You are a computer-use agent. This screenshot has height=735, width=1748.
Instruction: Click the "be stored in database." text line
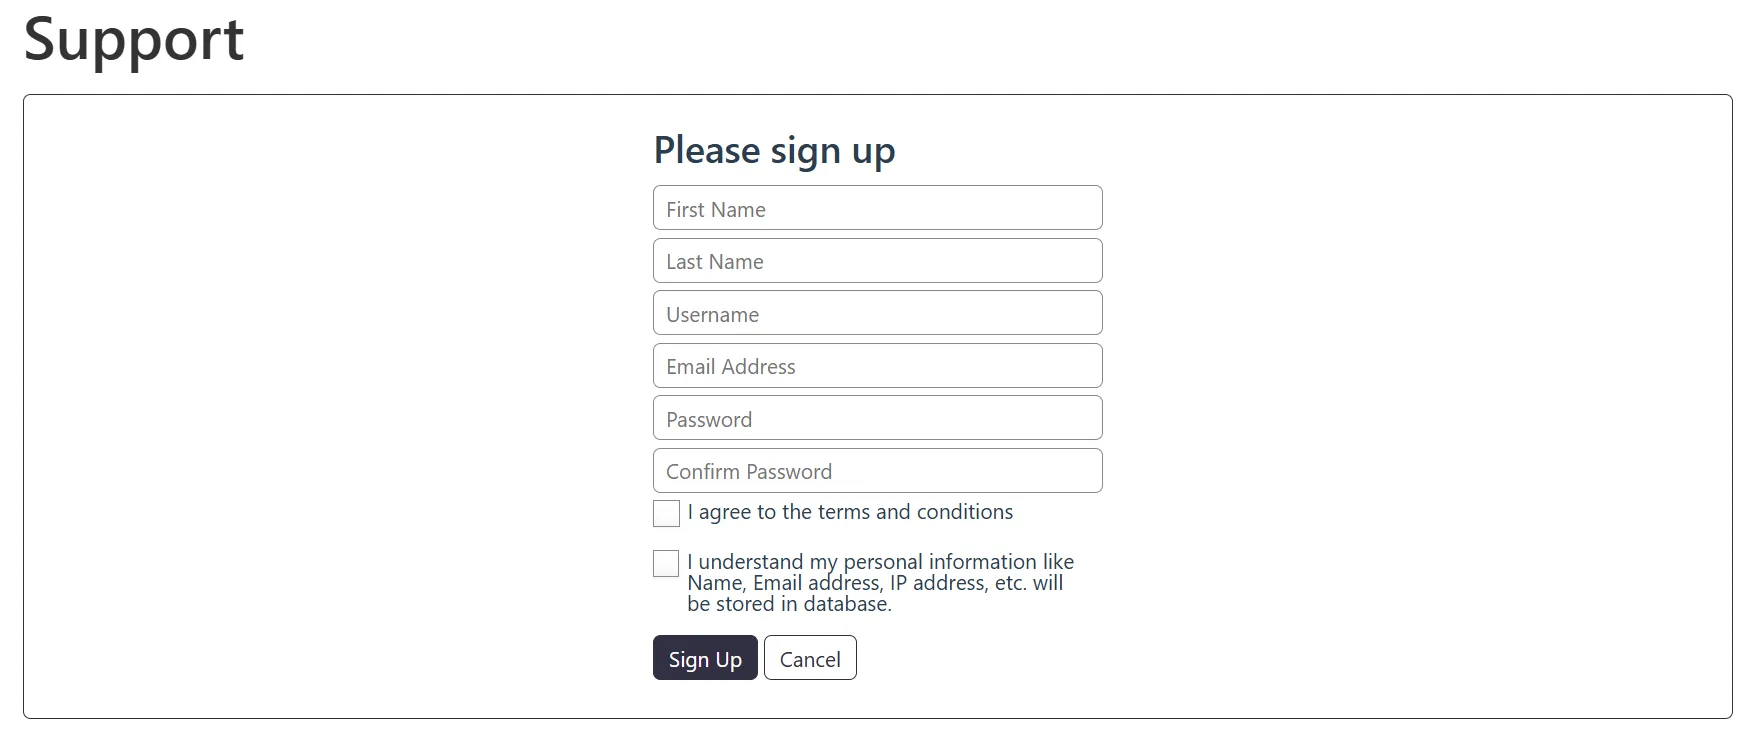tap(789, 604)
